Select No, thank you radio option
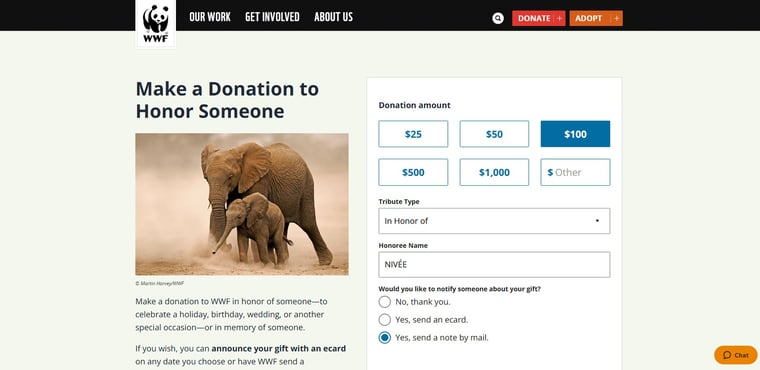This screenshot has width=760, height=370. [384, 302]
